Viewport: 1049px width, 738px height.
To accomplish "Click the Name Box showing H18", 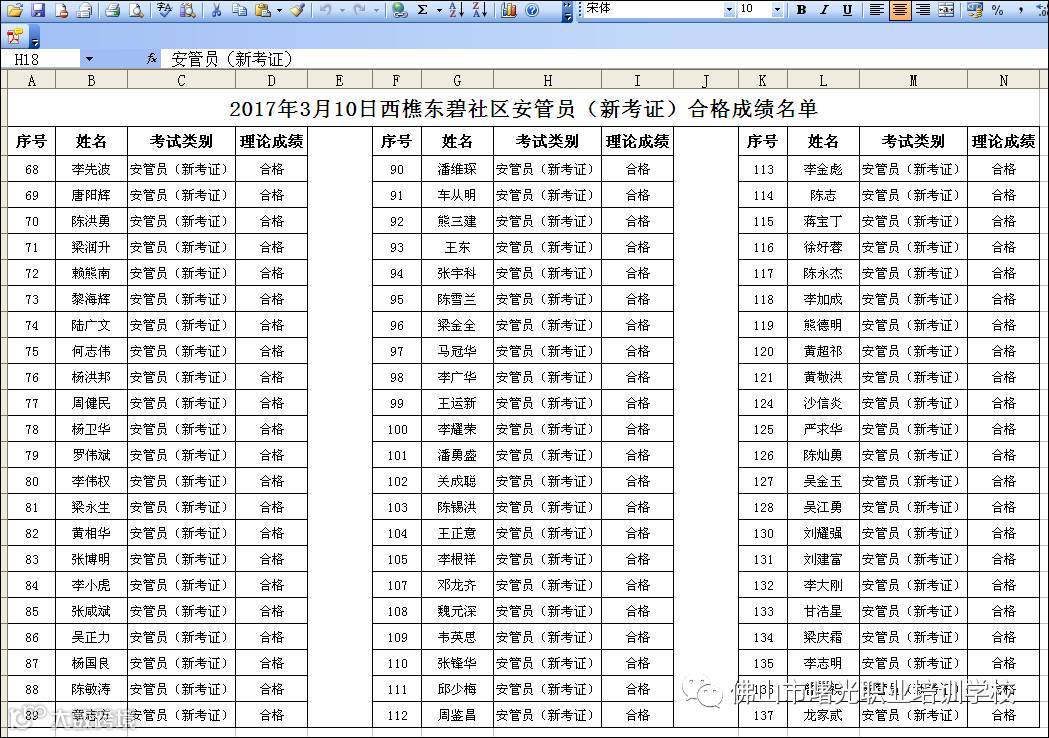I will pyautogui.click(x=41, y=59).
